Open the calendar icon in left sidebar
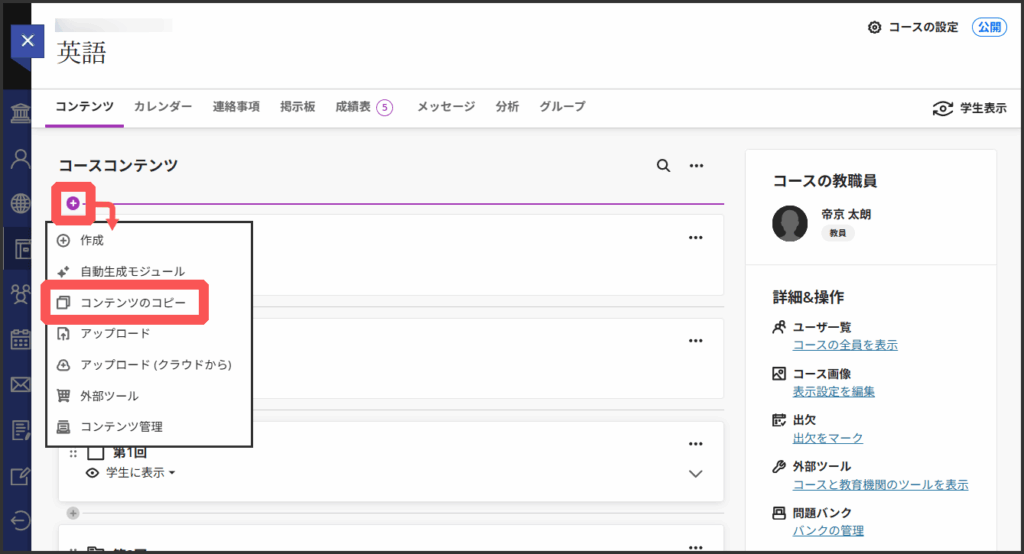Image resolution: width=1024 pixels, height=554 pixels. pyautogui.click(x=20, y=339)
